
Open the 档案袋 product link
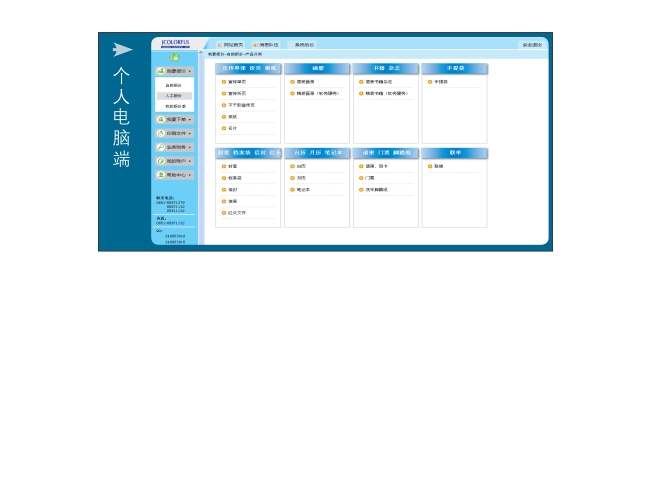coord(234,178)
